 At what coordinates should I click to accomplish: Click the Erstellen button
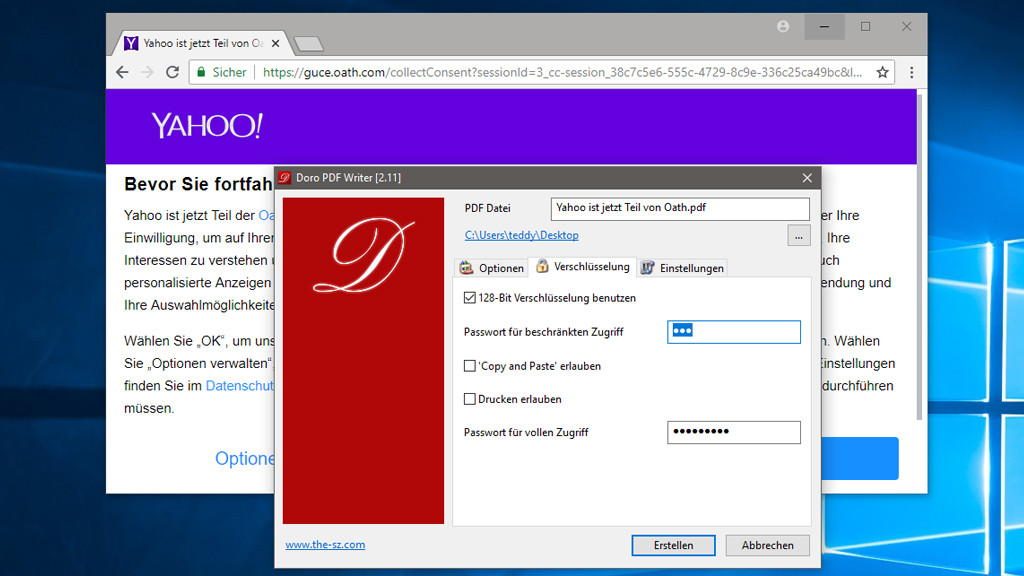click(x=673, y=545)
